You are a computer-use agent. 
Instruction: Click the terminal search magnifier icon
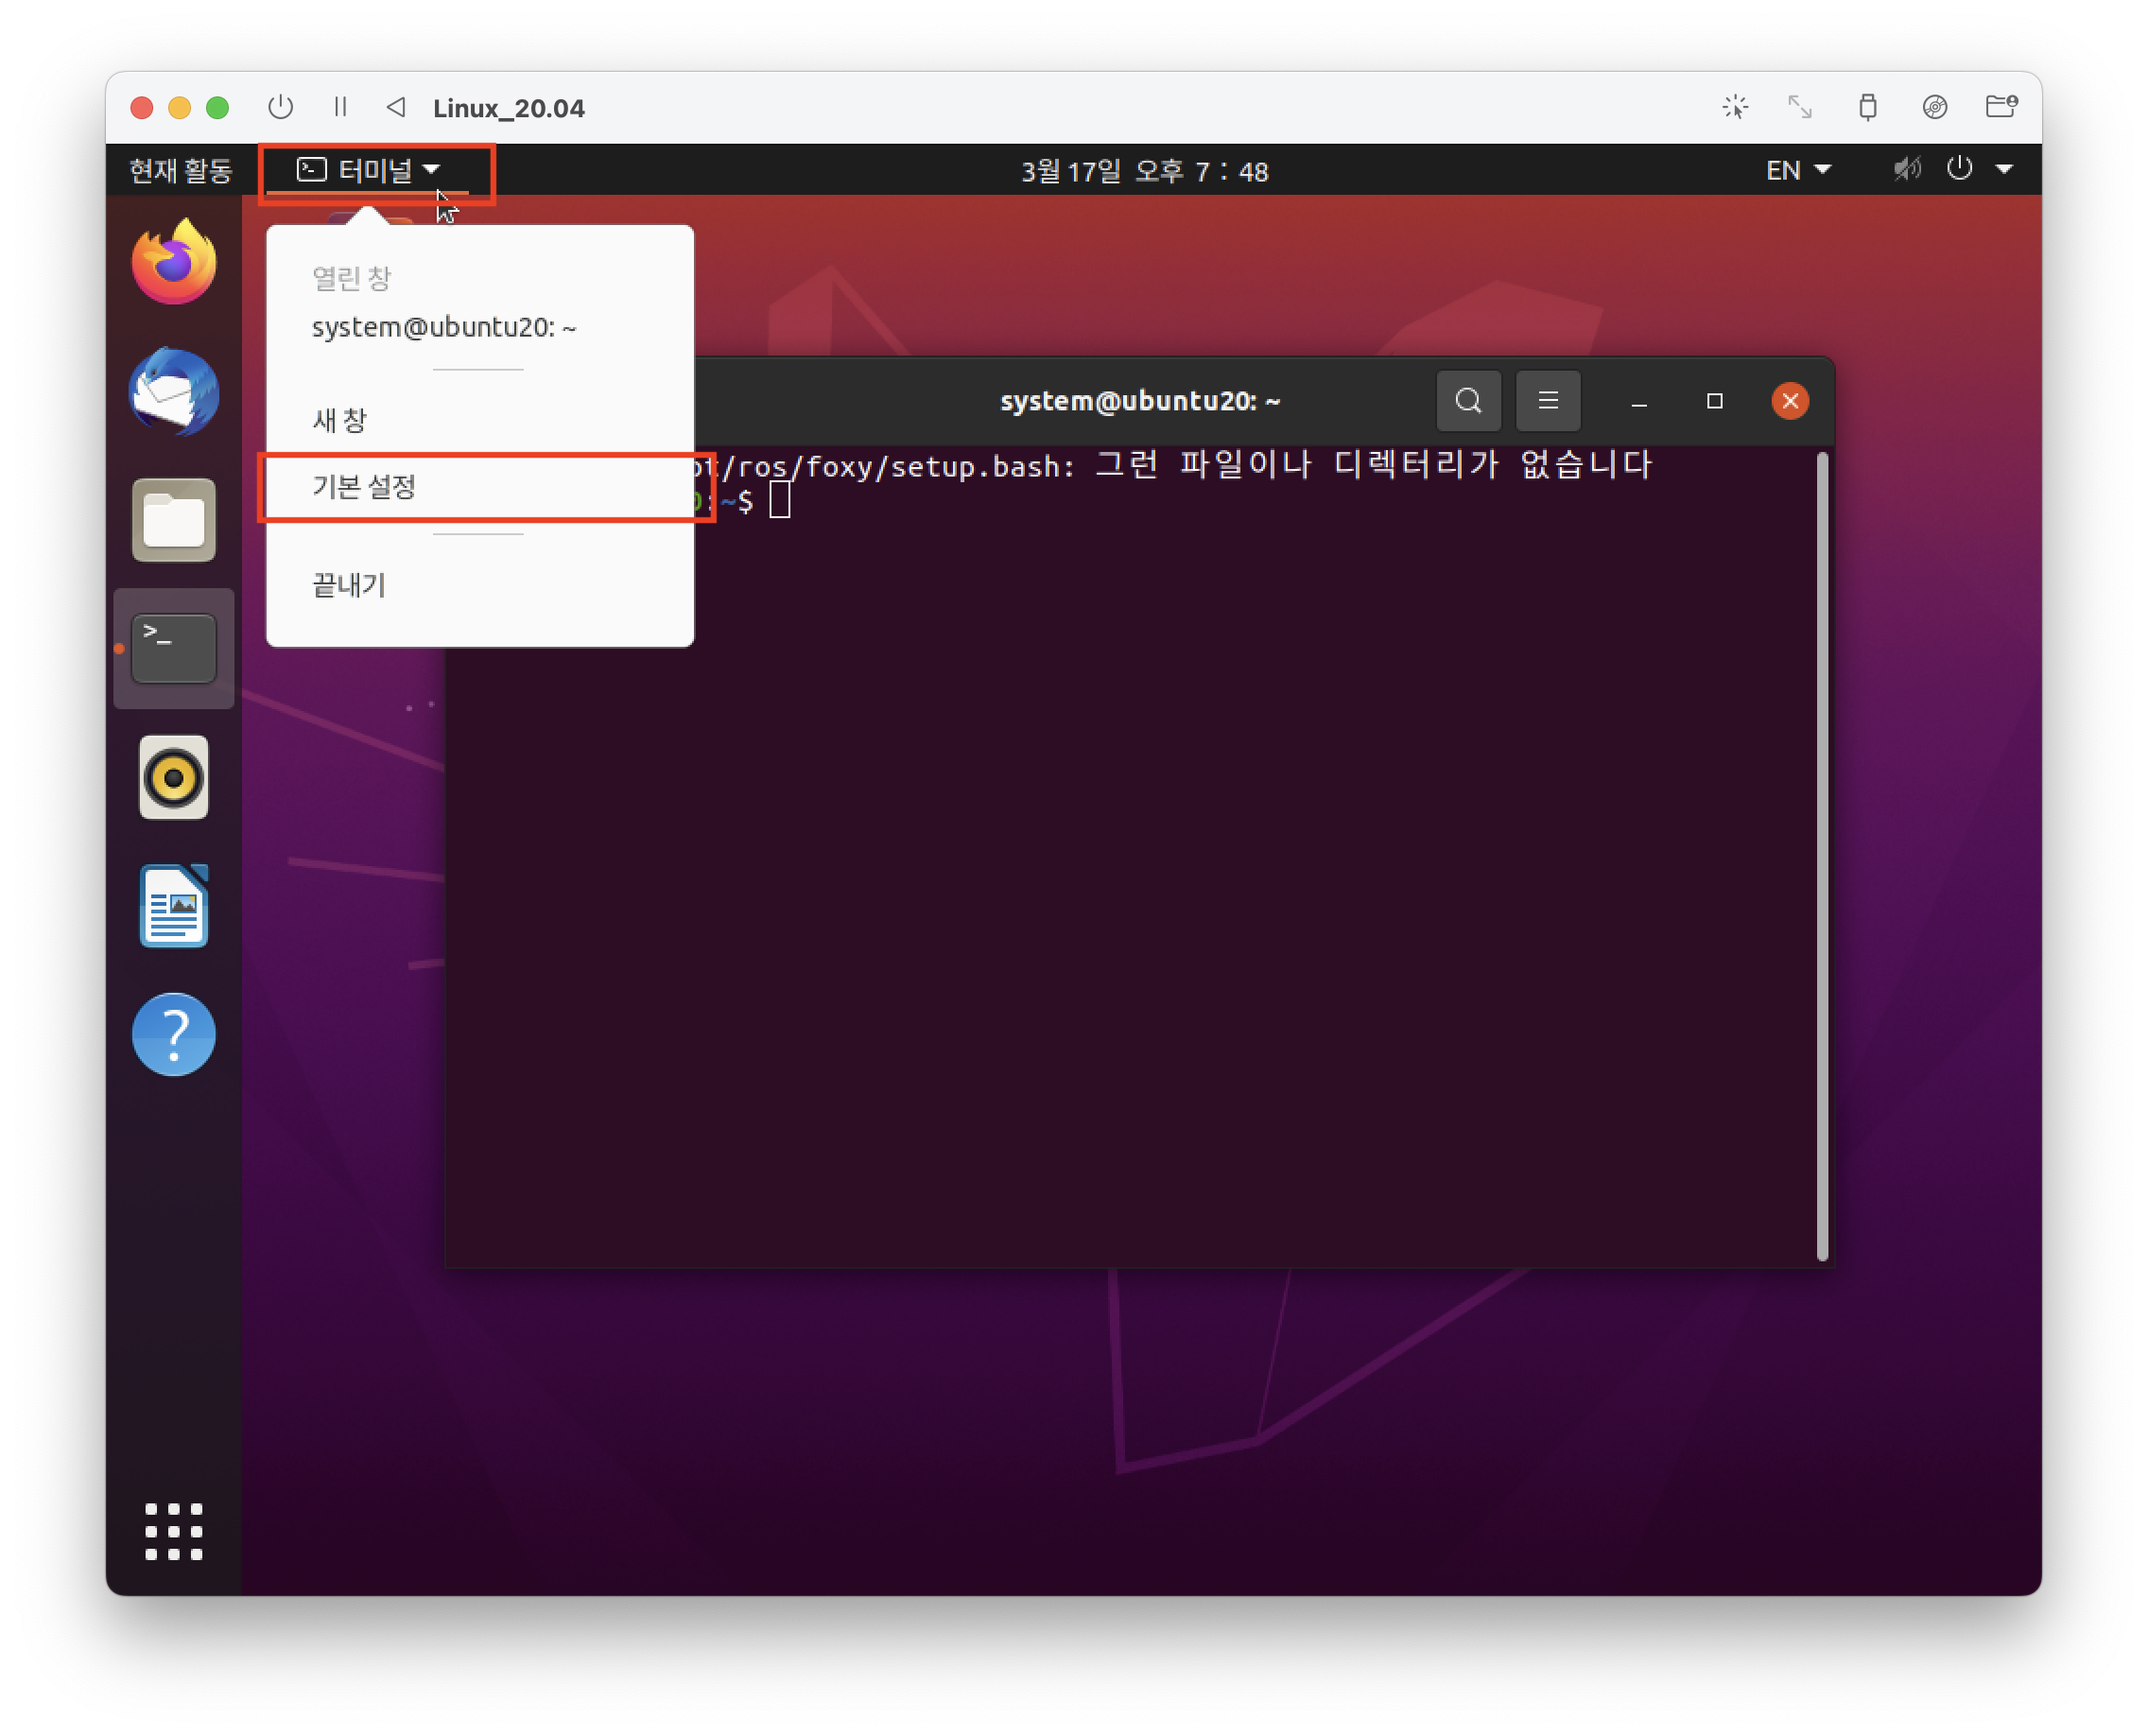(x=1468, y=401)
